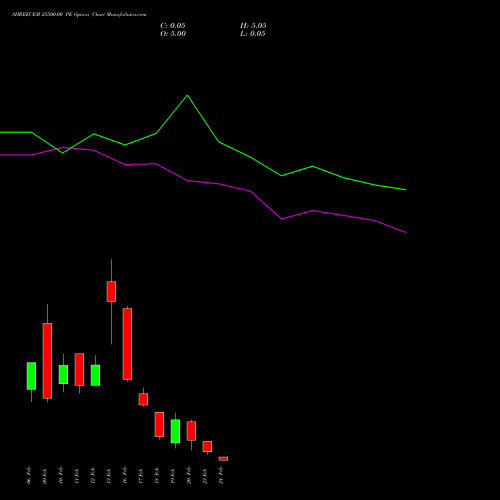
Task: Select the red candlestick above 11 Feb
Action: [x=79, y=369]
